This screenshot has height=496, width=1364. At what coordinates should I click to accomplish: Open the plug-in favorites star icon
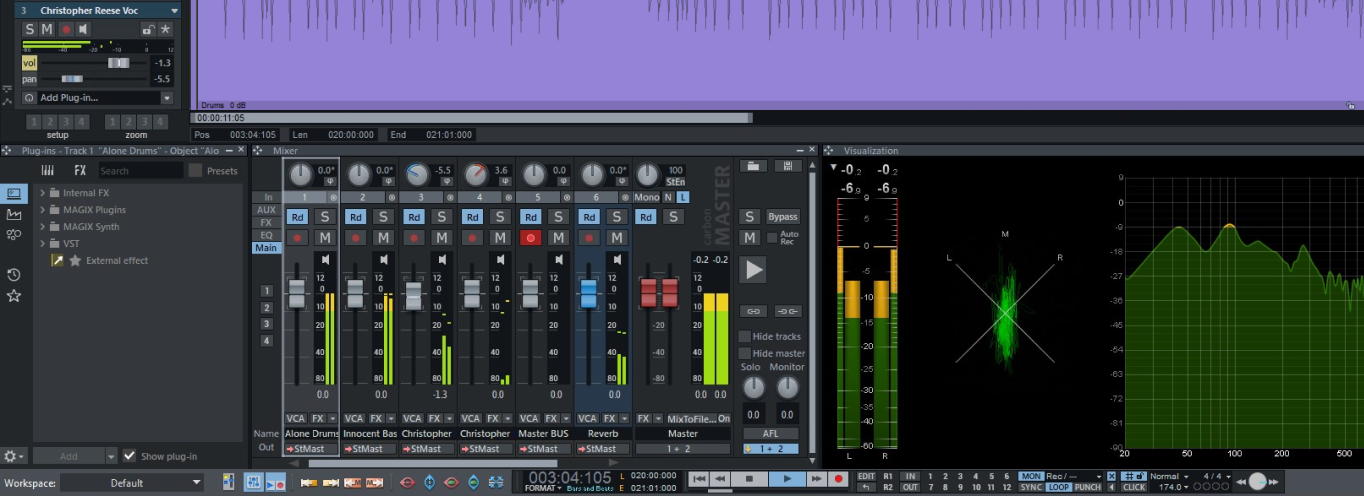[x=14, y=296]
